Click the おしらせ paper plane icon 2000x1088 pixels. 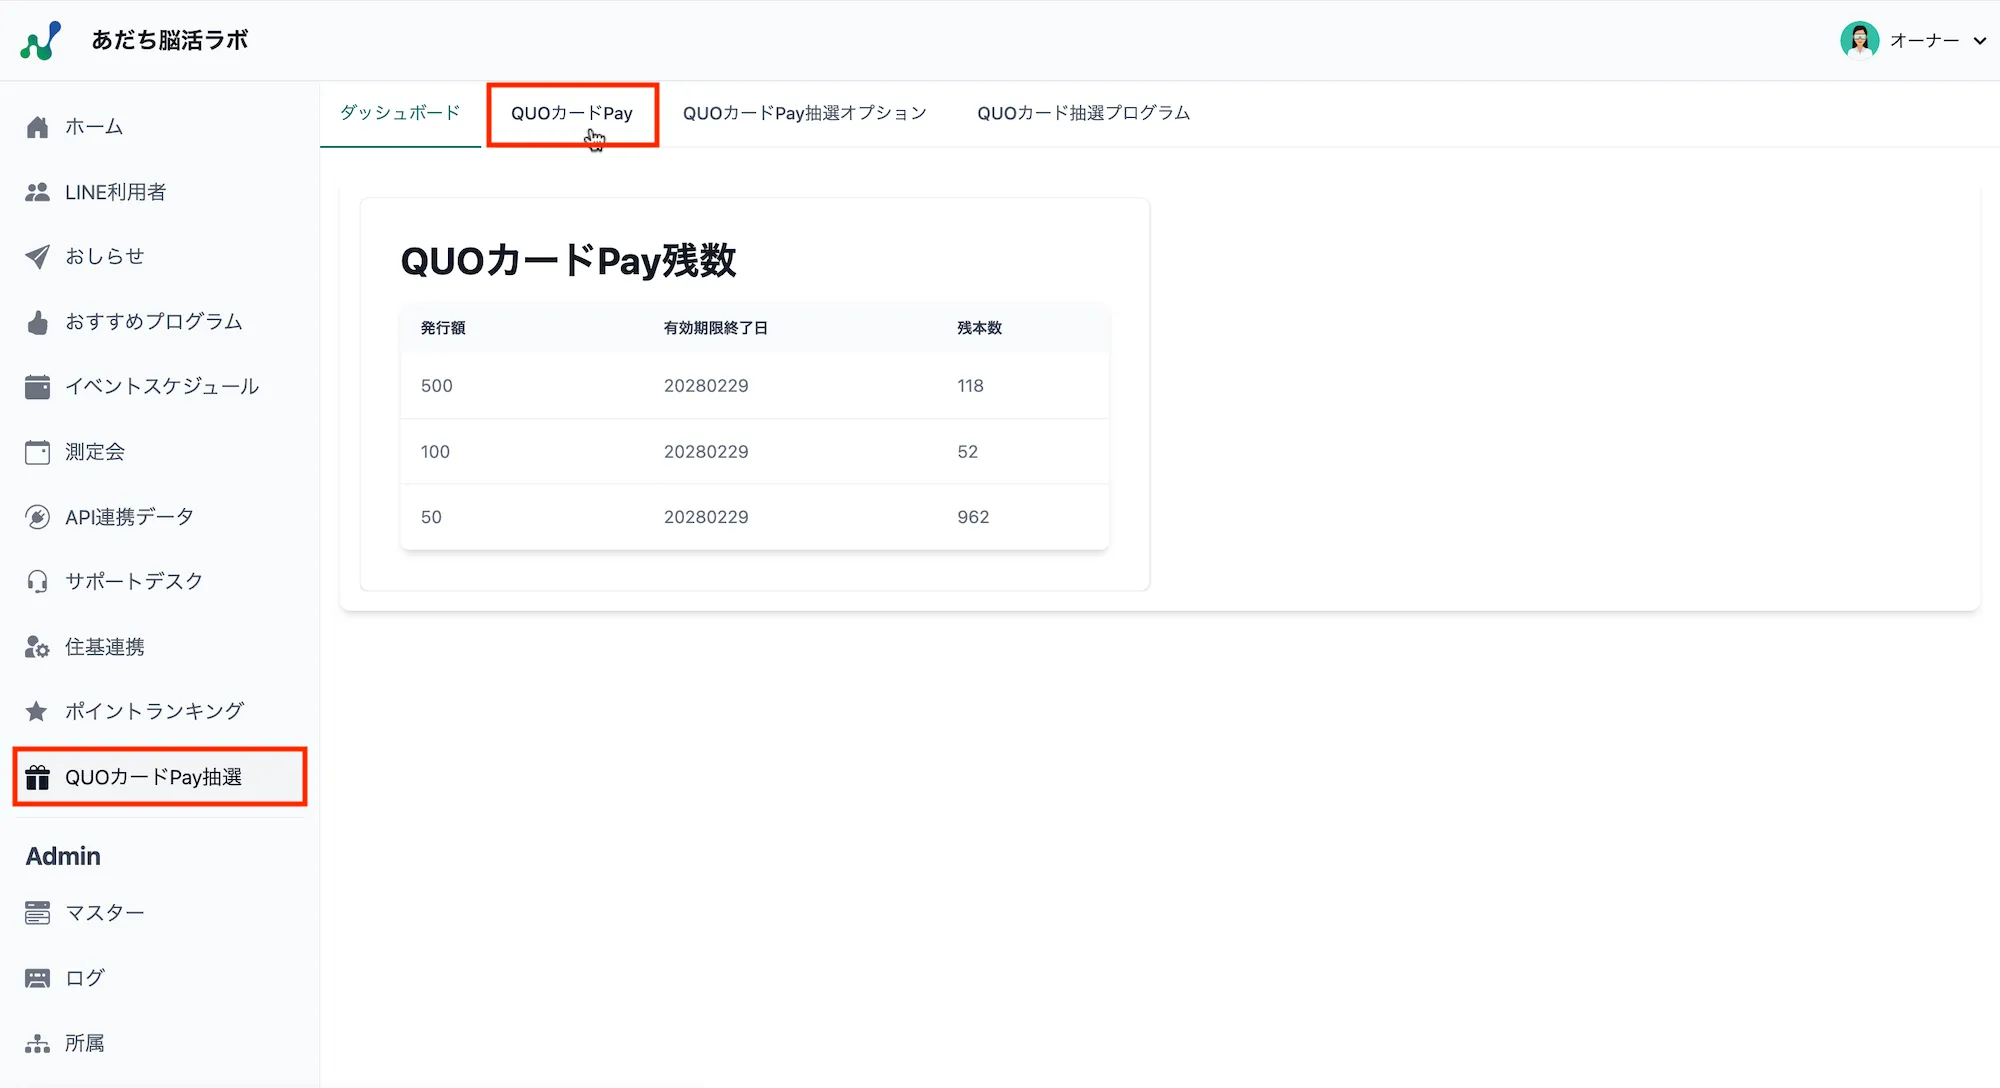point(38,256)
